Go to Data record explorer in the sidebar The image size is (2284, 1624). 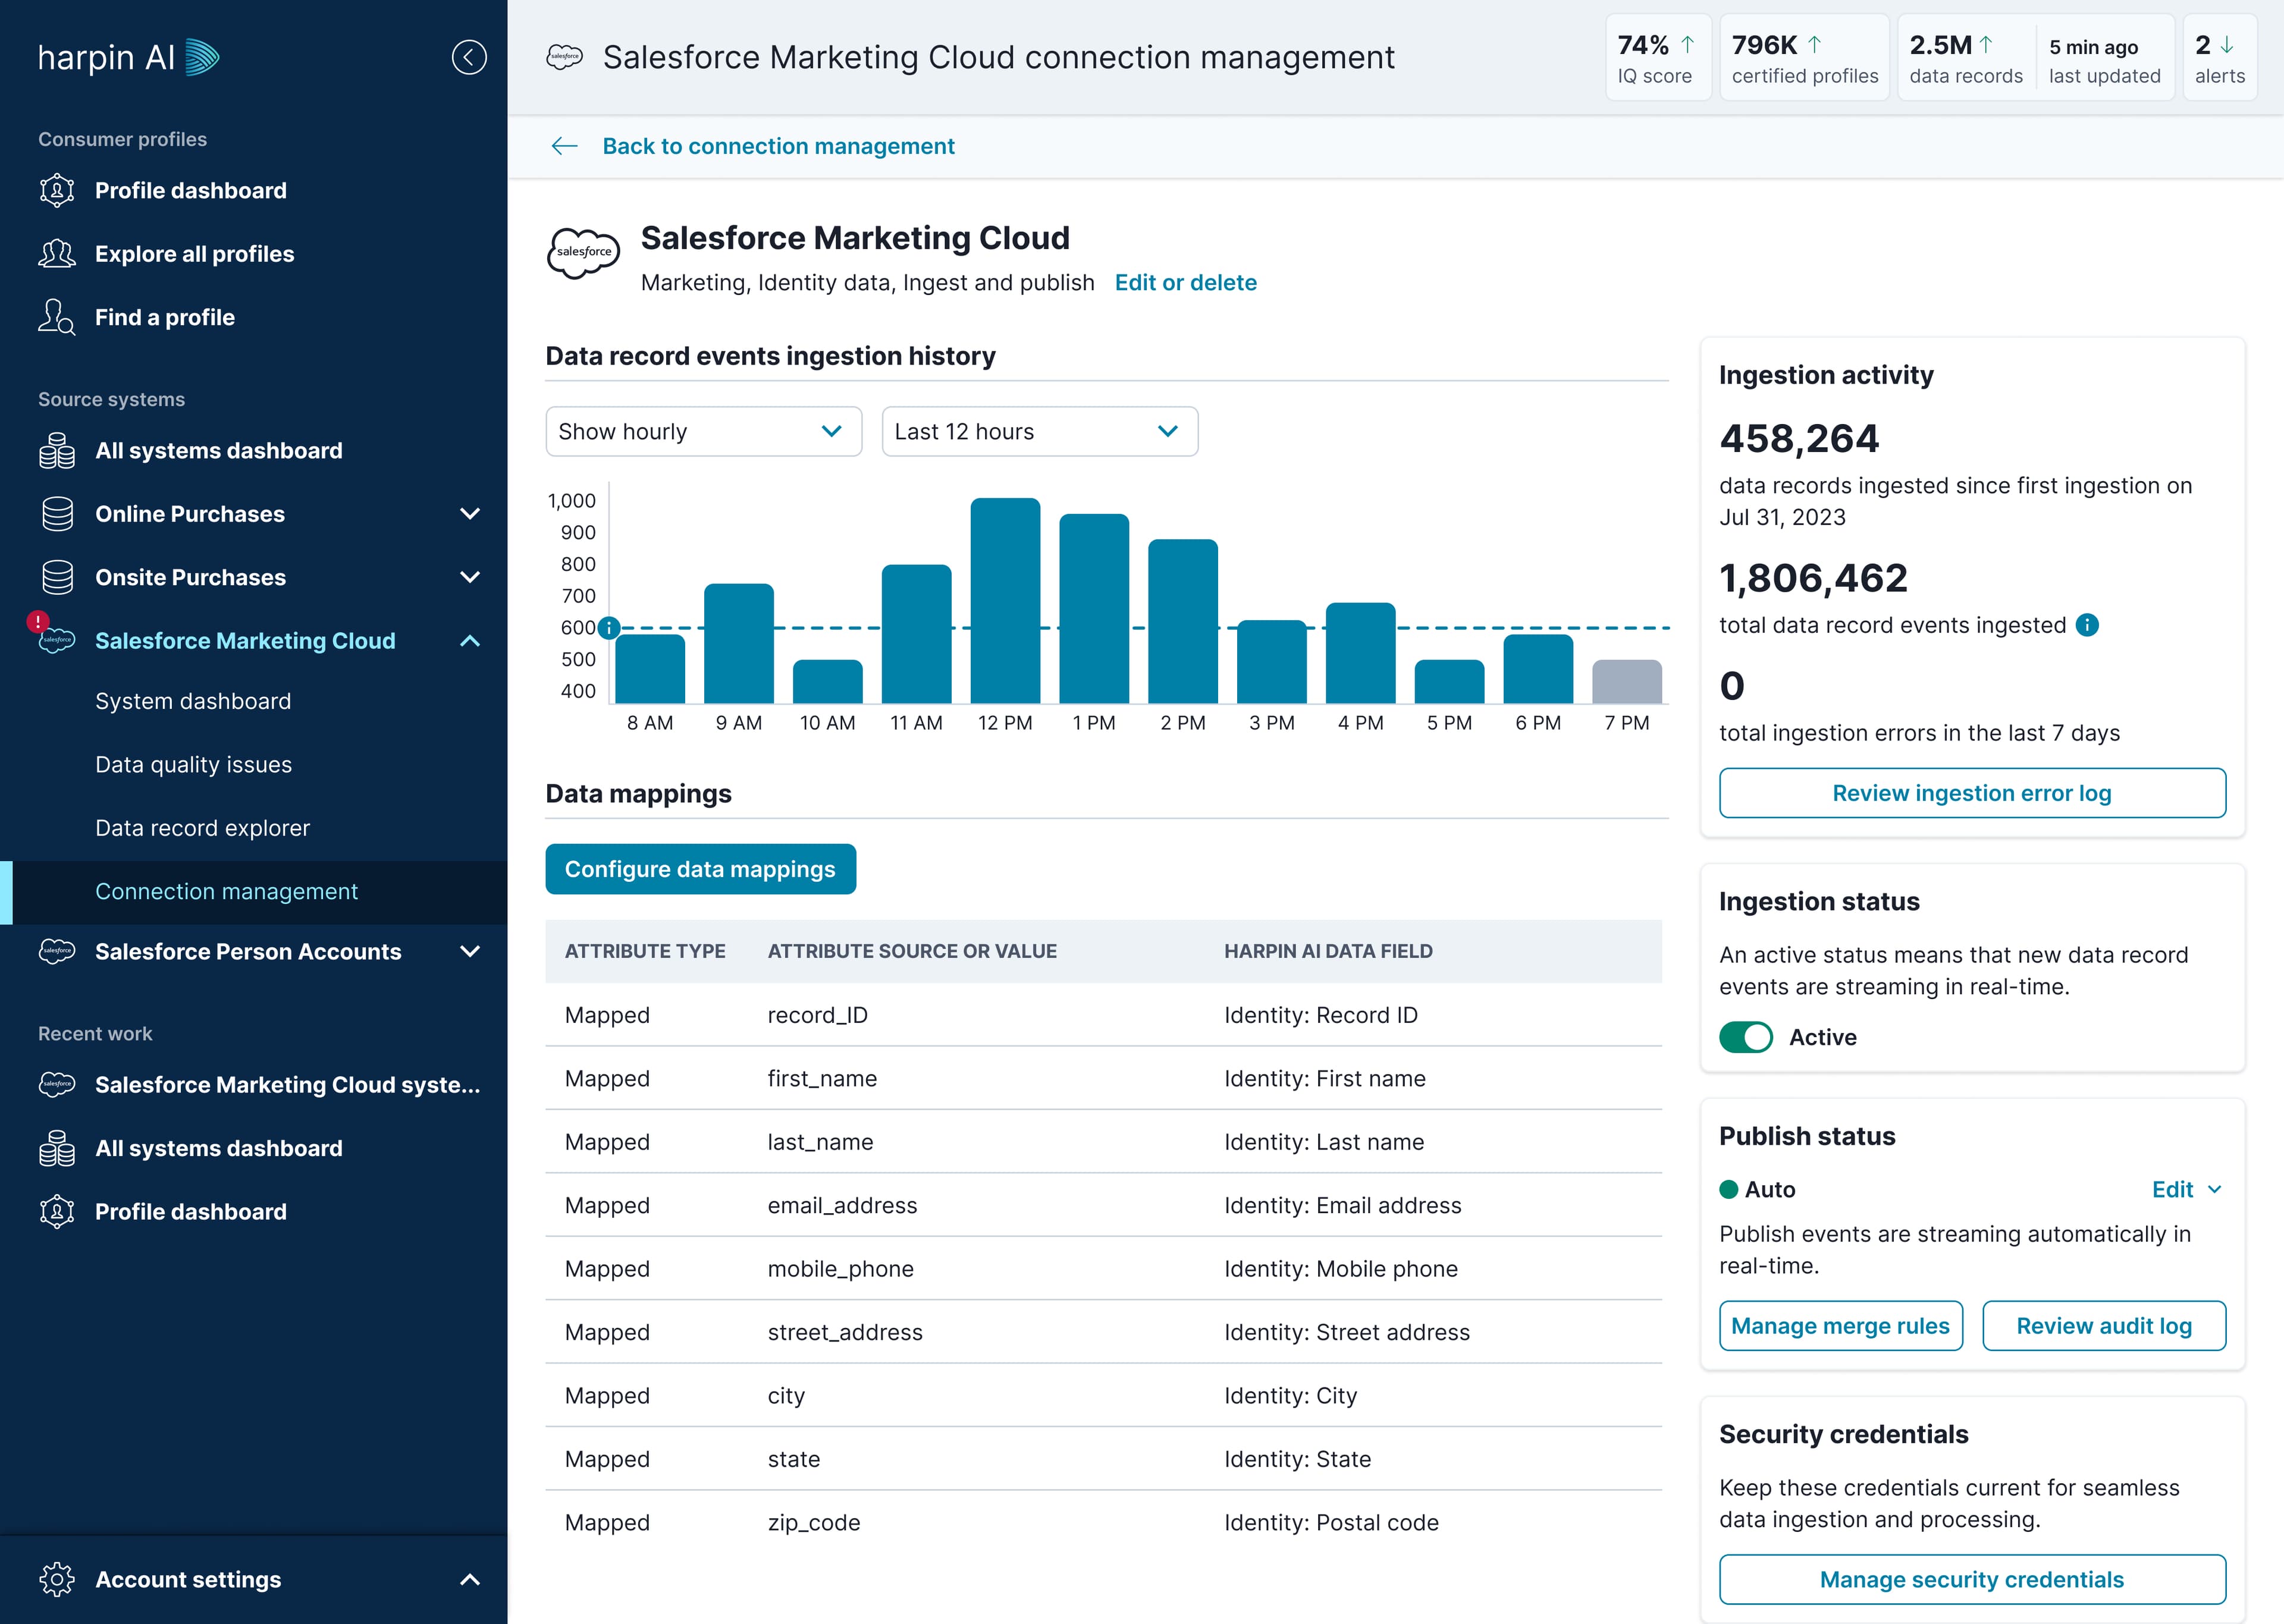pyautogui.click(x=203, y=828)
